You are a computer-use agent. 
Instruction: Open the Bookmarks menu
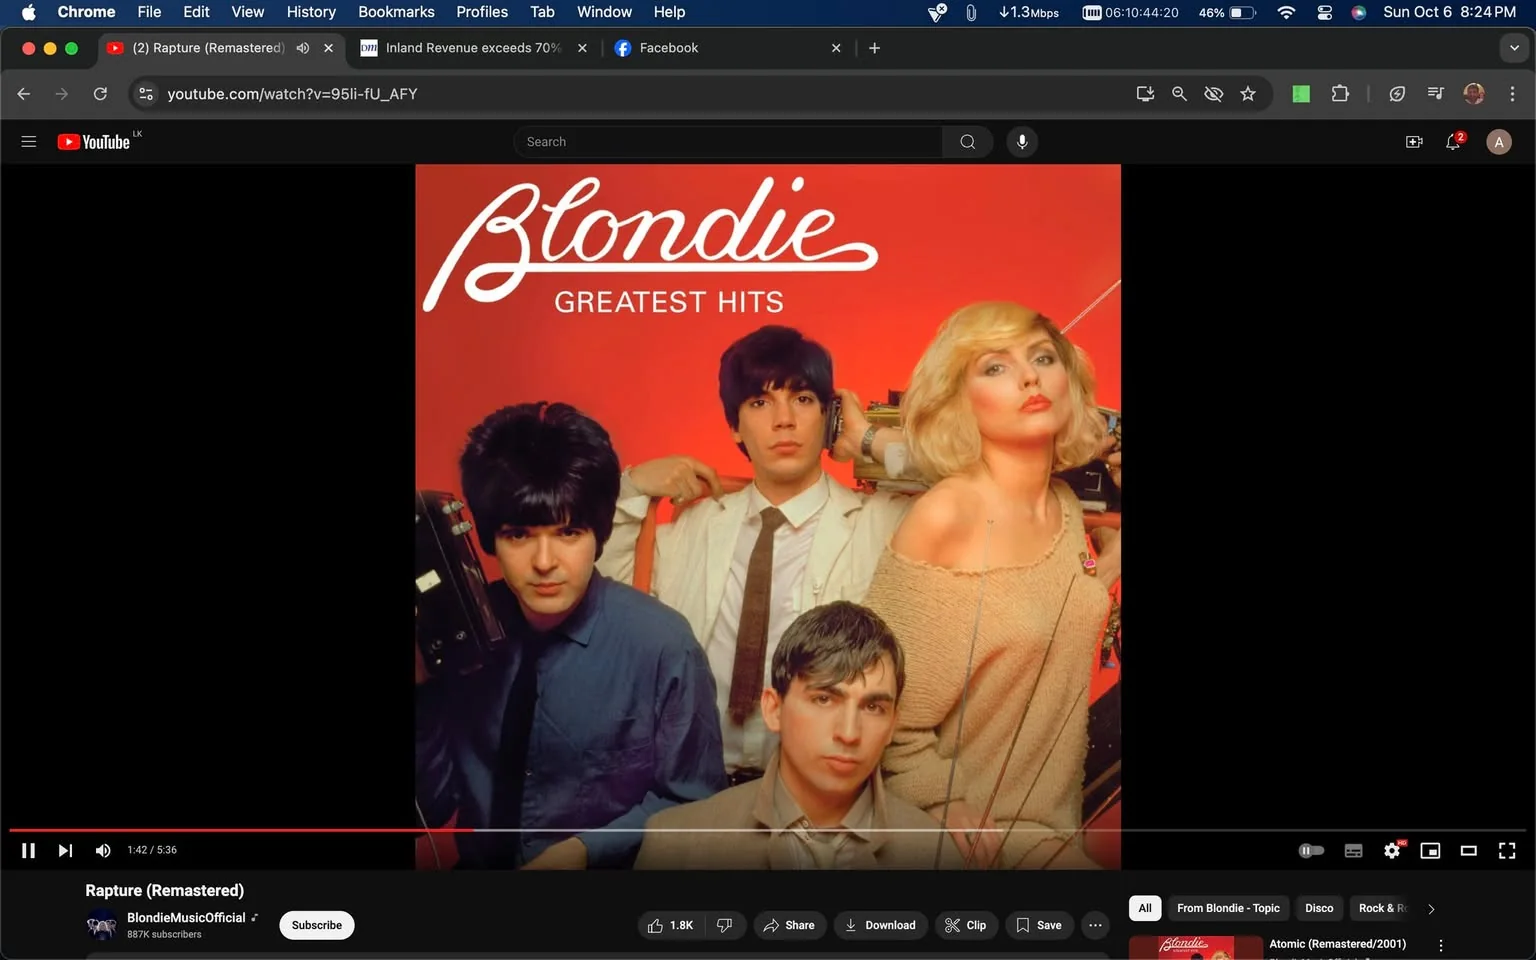click(396, 12)
